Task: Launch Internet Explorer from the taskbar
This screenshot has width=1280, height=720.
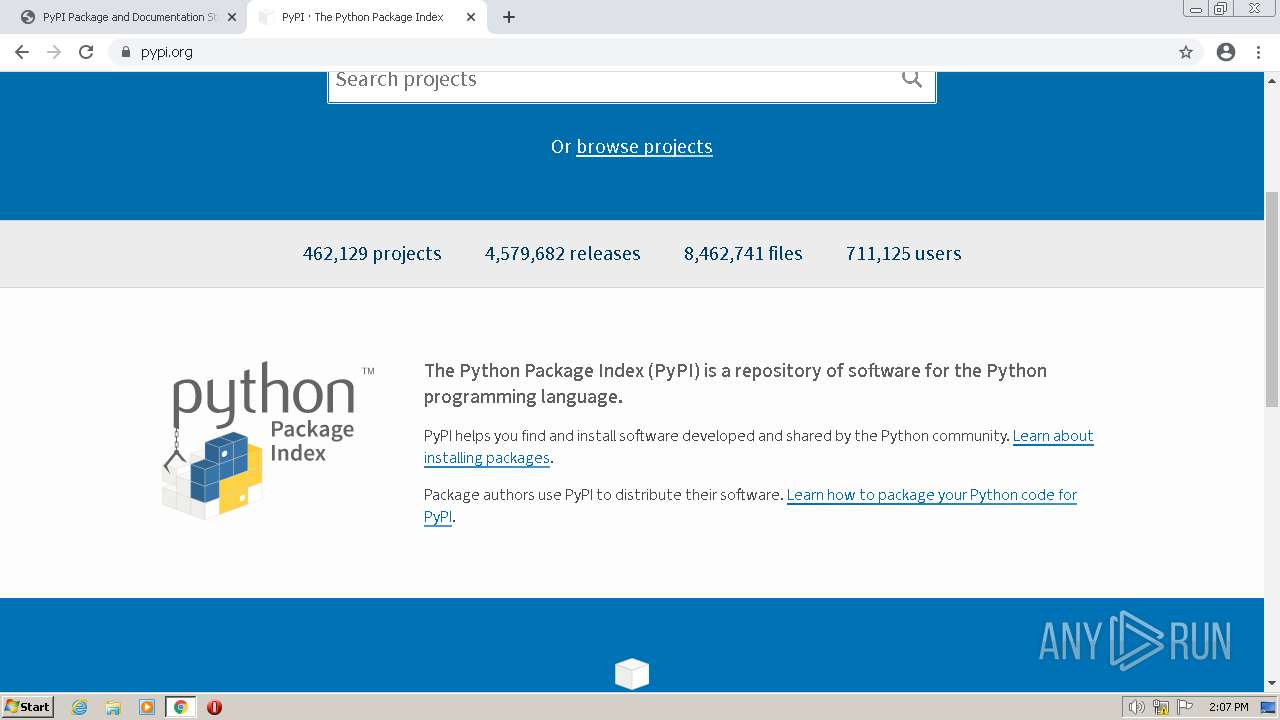Action: 80,707
